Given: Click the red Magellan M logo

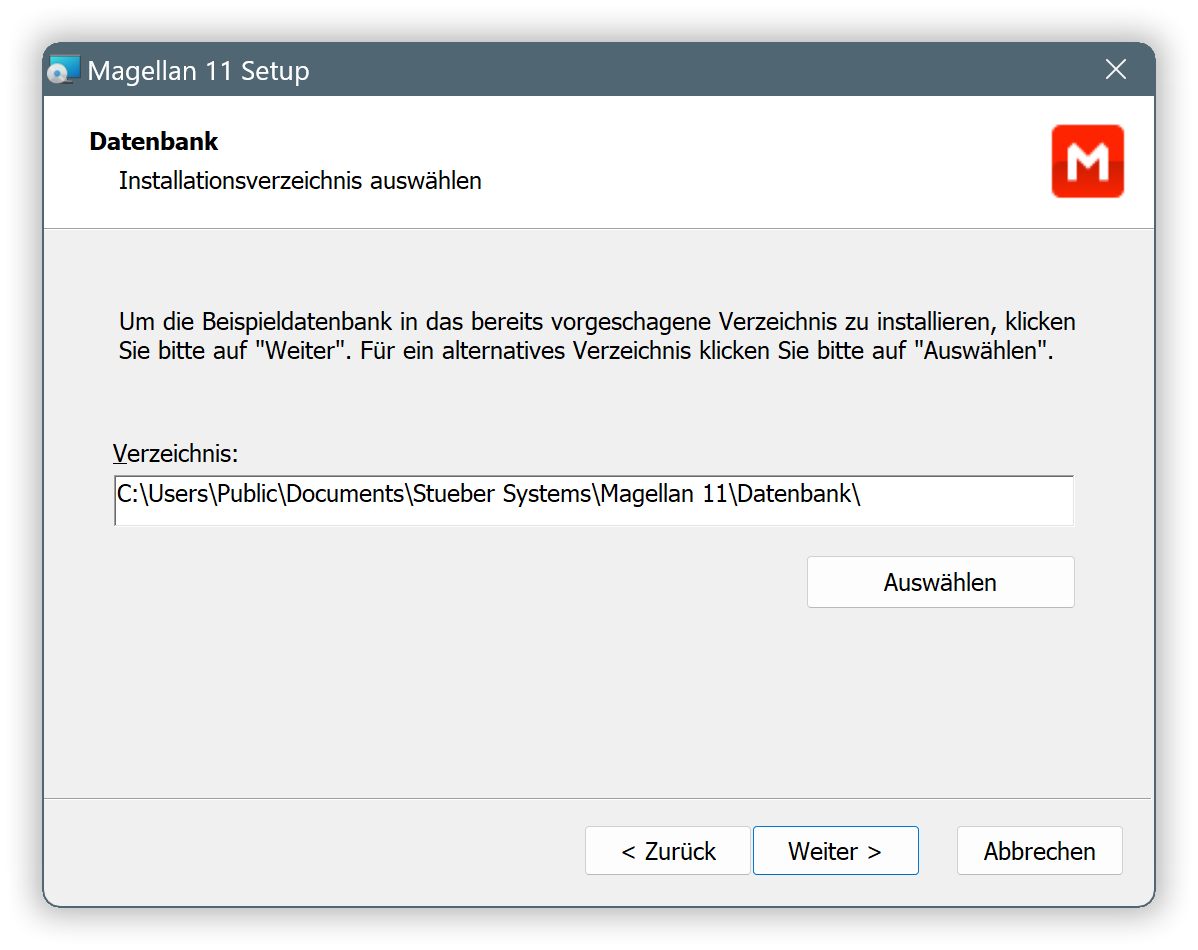Looking at the screenshot, I should (x=1087, y=161).
